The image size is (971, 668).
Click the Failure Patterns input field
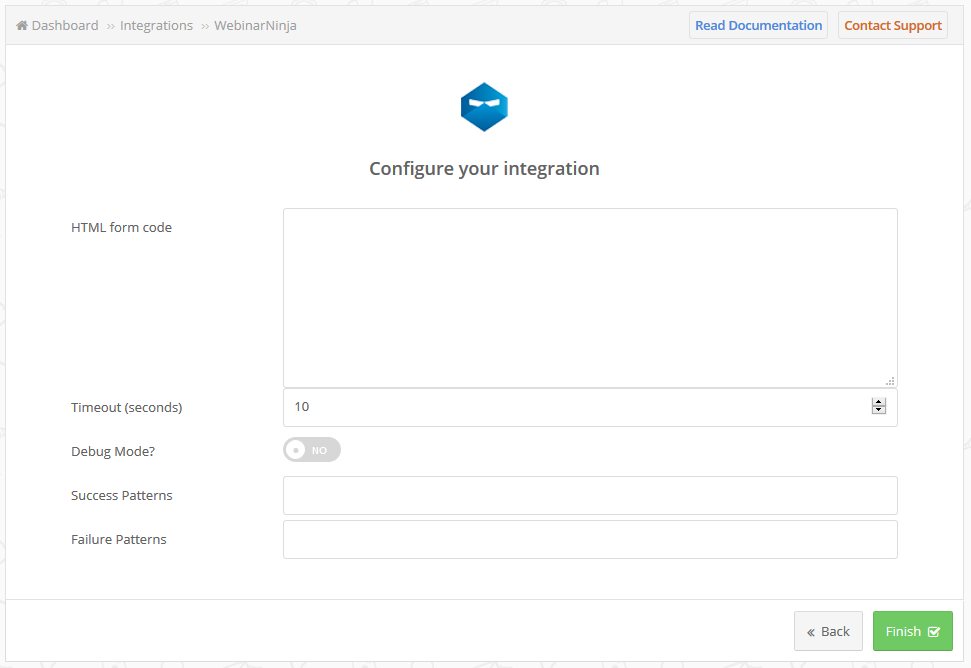(x=590, y=539)
